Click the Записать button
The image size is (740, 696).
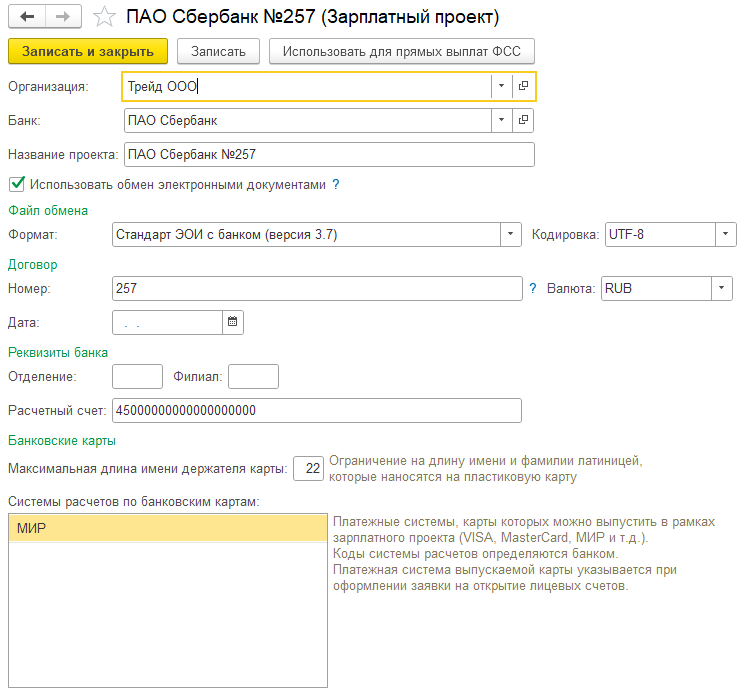pyautogui.click(x=218, y=51)
